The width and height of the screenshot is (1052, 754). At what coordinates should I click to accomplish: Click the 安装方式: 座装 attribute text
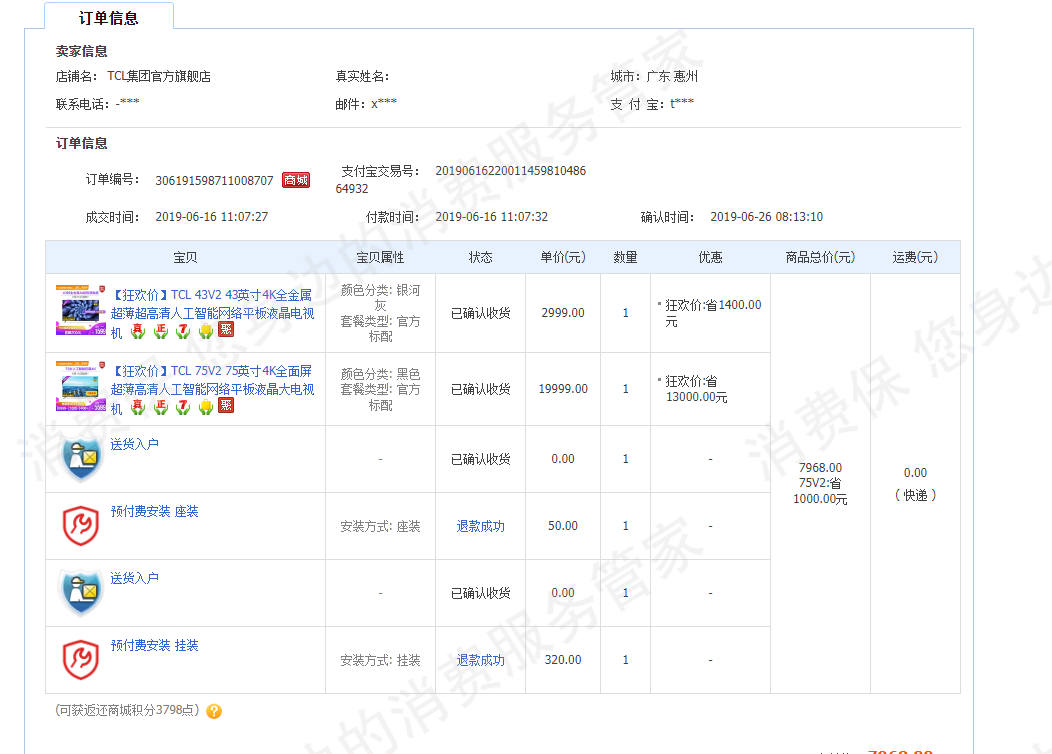tap(380, 527)
